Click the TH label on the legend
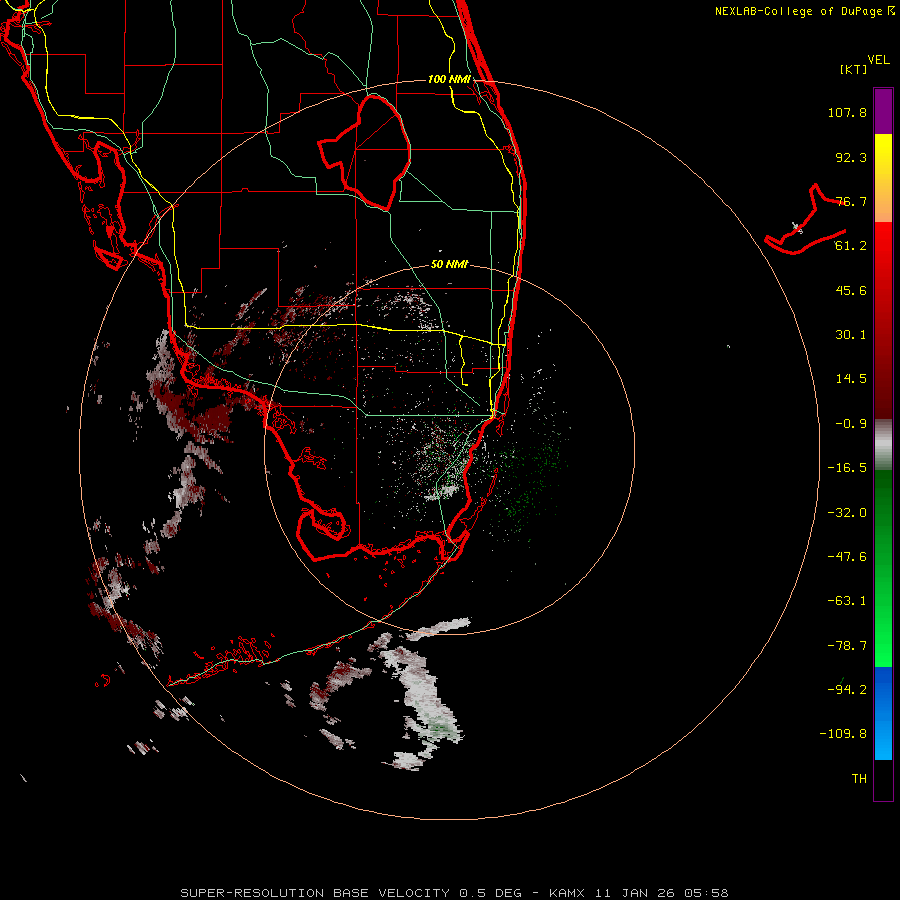This screenshot has width=900, height=900. tap(859, 779)
